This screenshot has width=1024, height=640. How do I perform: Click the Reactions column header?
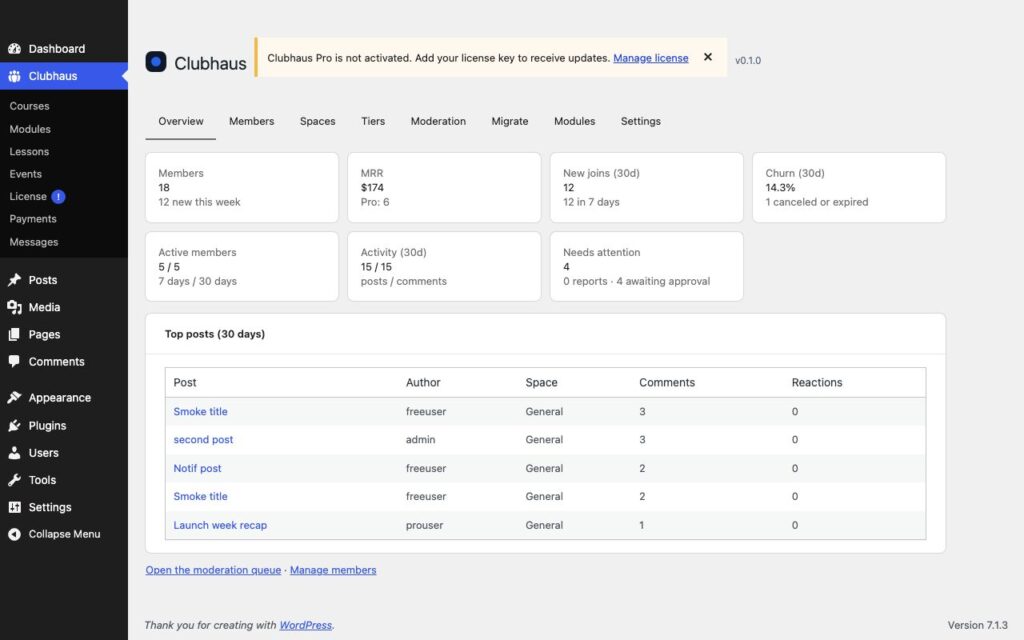point(817,383)
